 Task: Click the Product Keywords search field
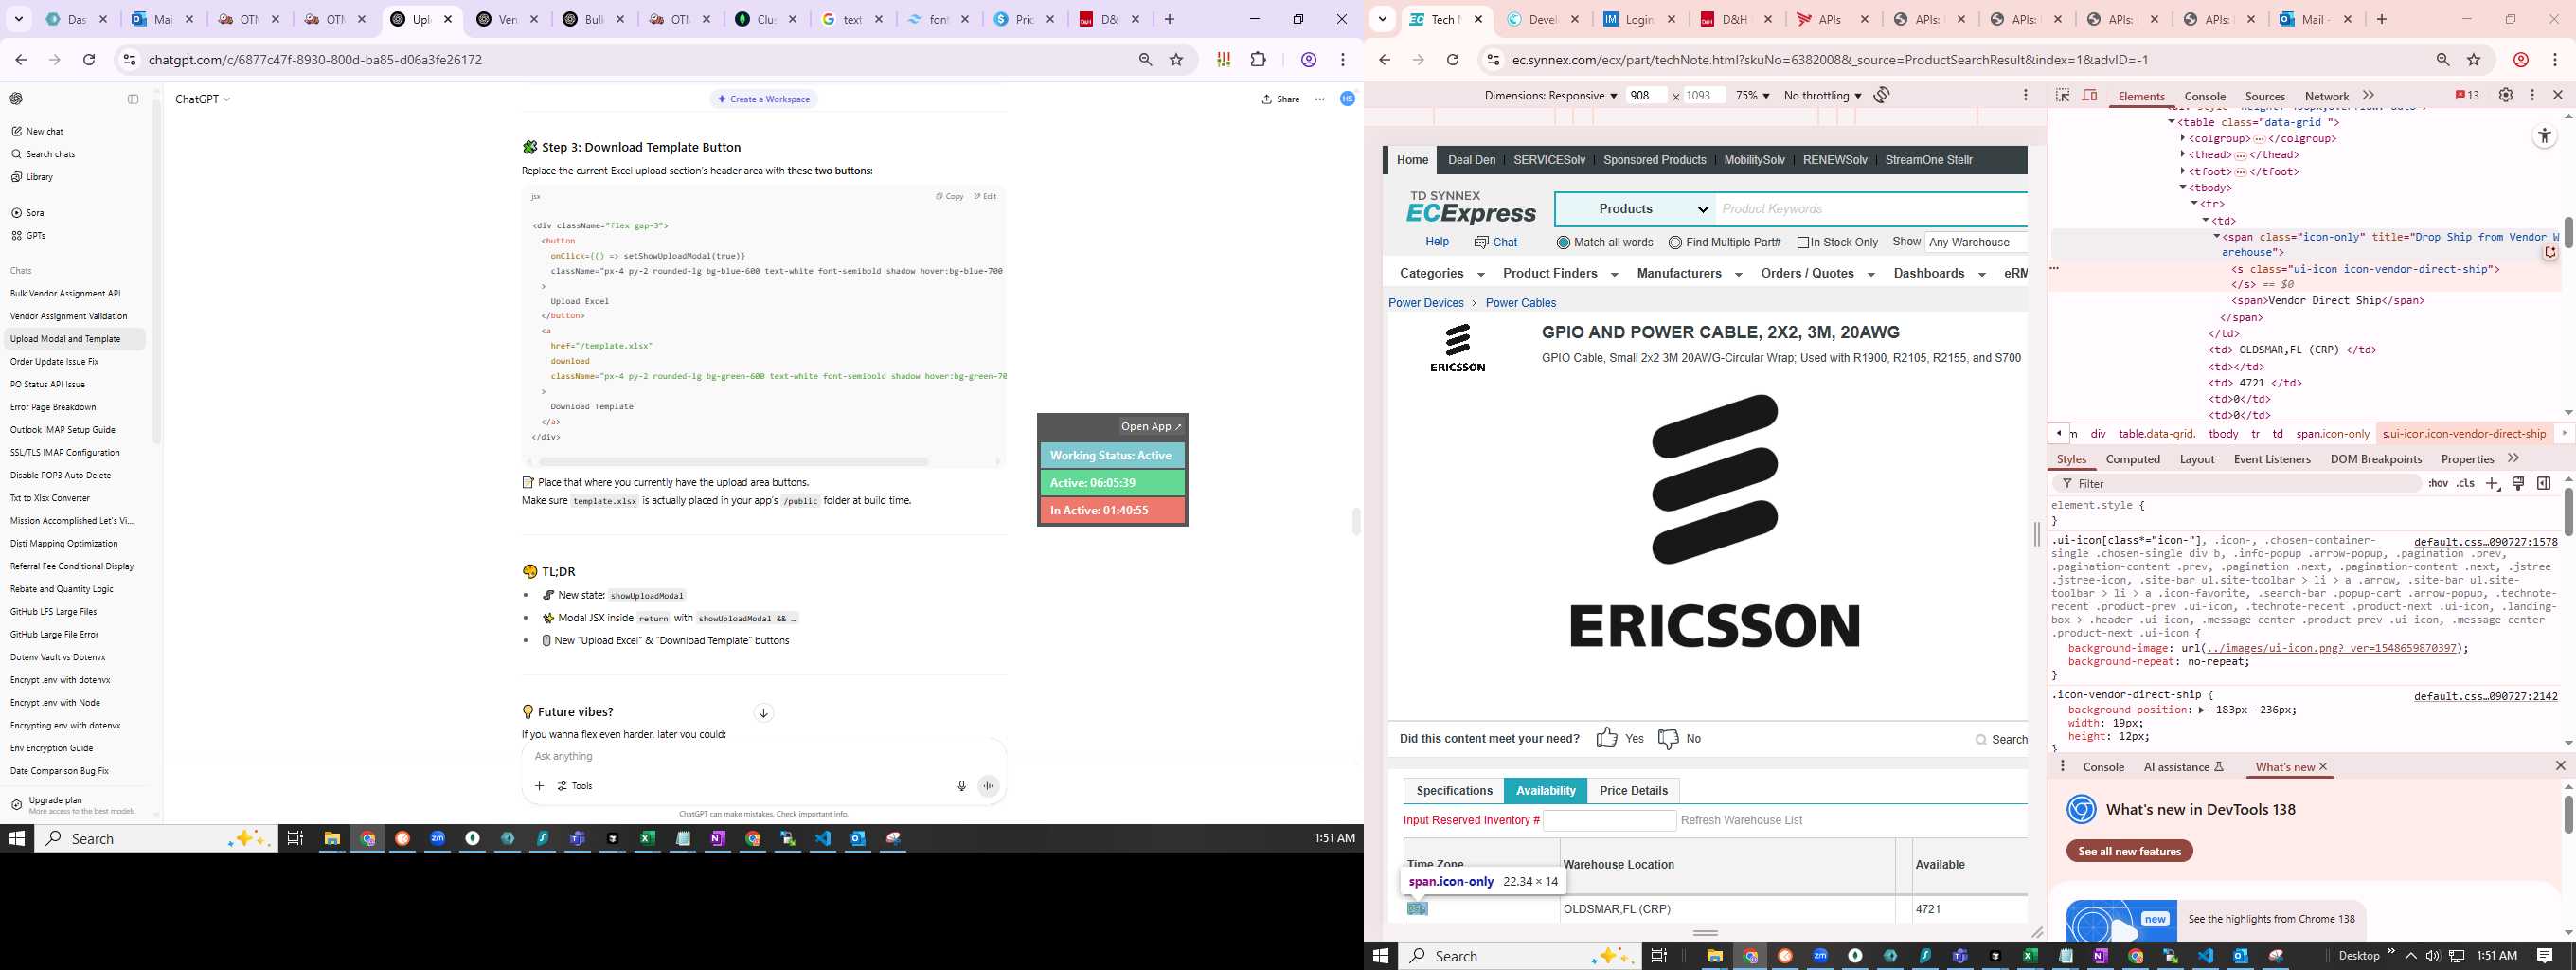tap(1871, 209)
